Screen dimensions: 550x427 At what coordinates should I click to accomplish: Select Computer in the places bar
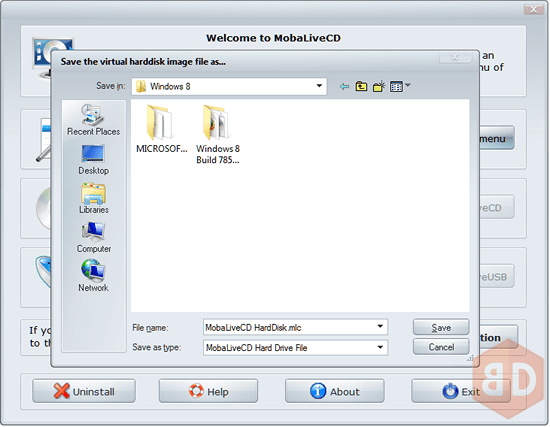[93, 238]
